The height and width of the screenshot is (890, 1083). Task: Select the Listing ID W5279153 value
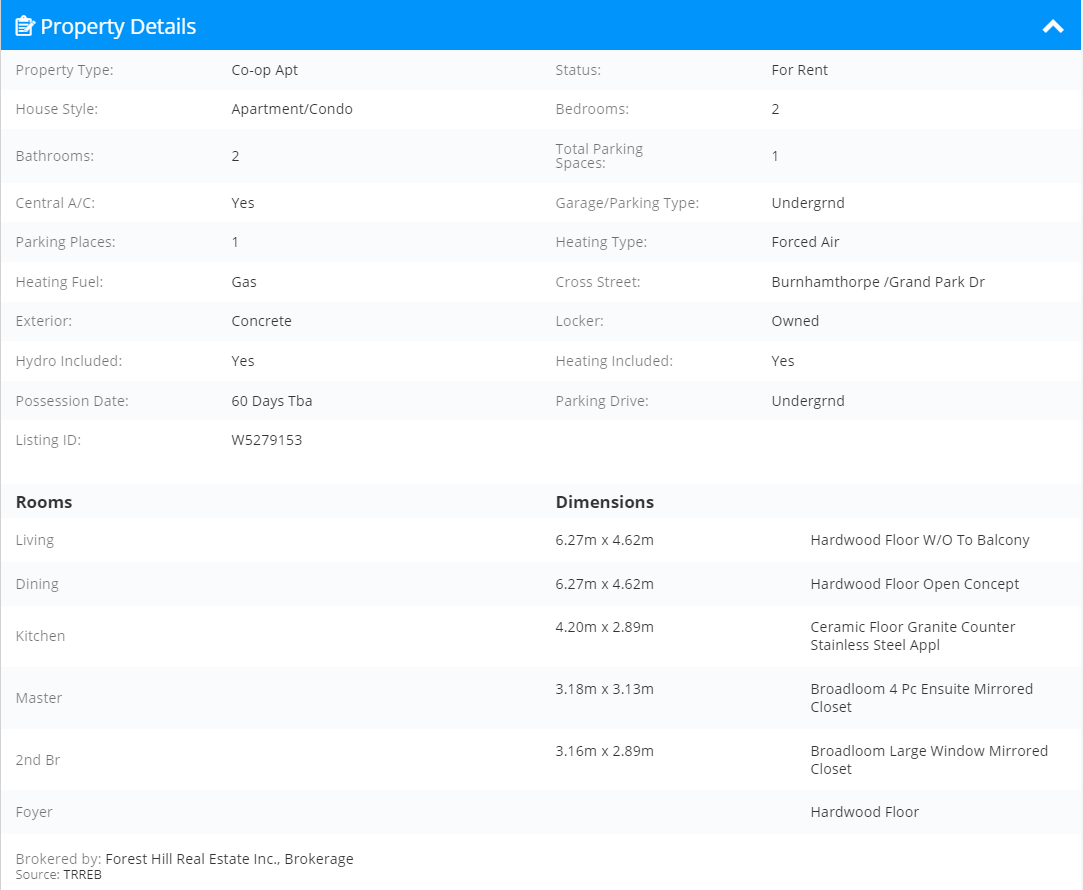(x=267, y=440)
